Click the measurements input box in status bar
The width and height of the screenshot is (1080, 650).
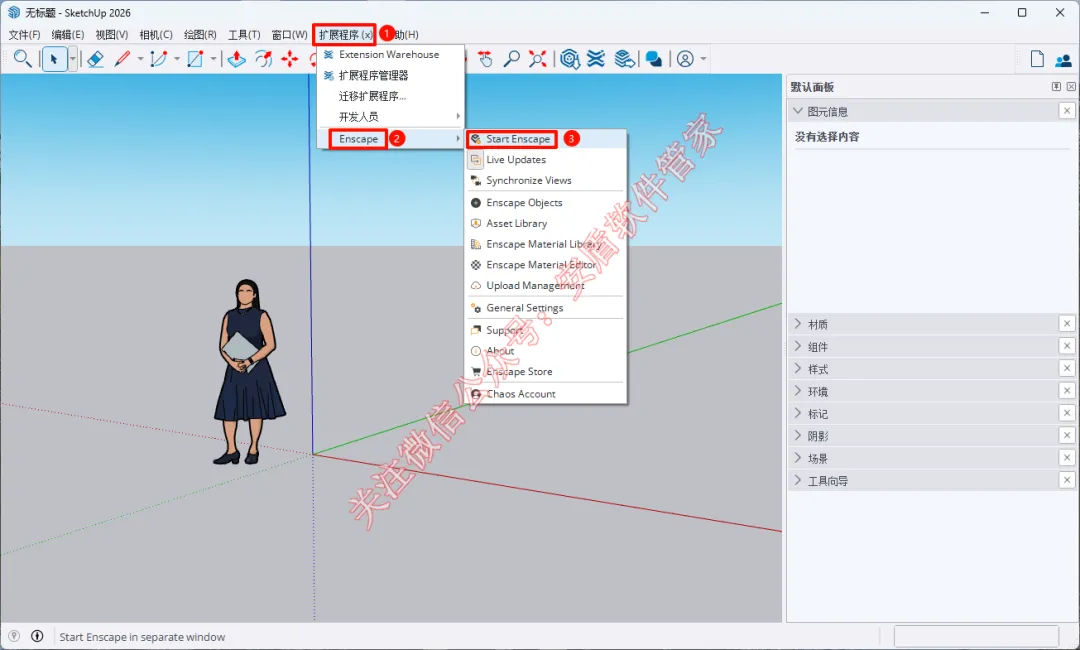click(x=976, y=636)
